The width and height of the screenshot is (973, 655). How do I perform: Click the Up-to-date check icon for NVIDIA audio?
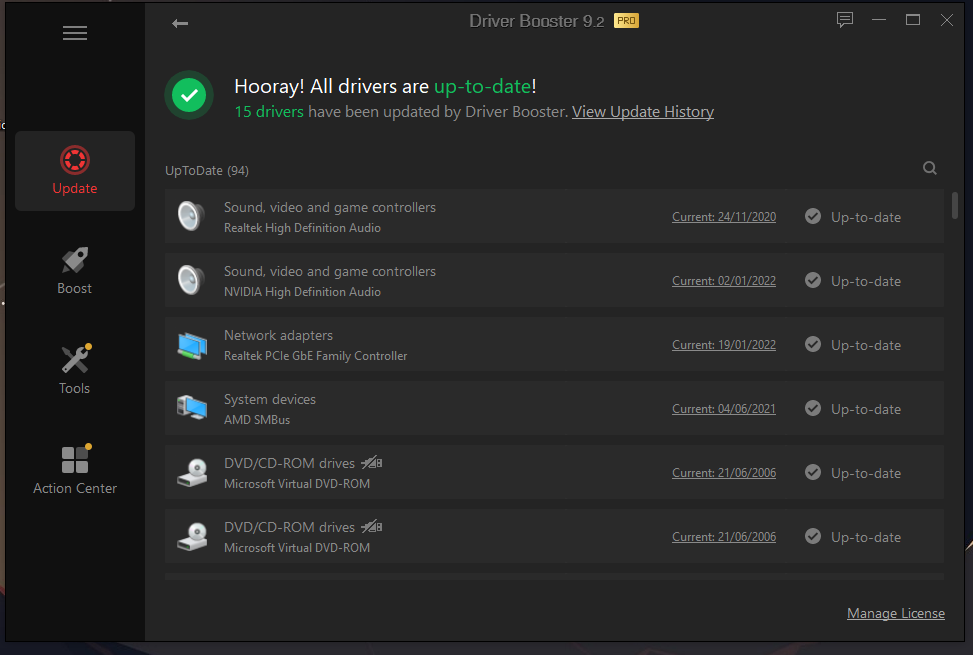(x=812, y=280)
